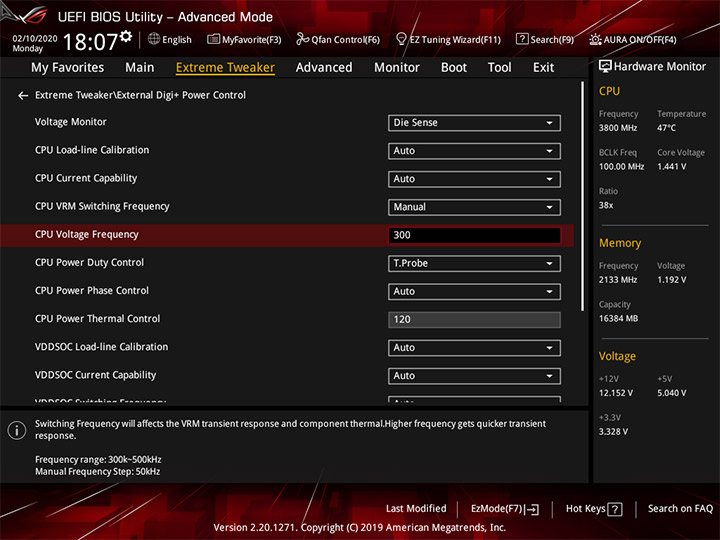Open the Advanced tab
This screenshot has height=540, width=720.
[x=324, y=68]
